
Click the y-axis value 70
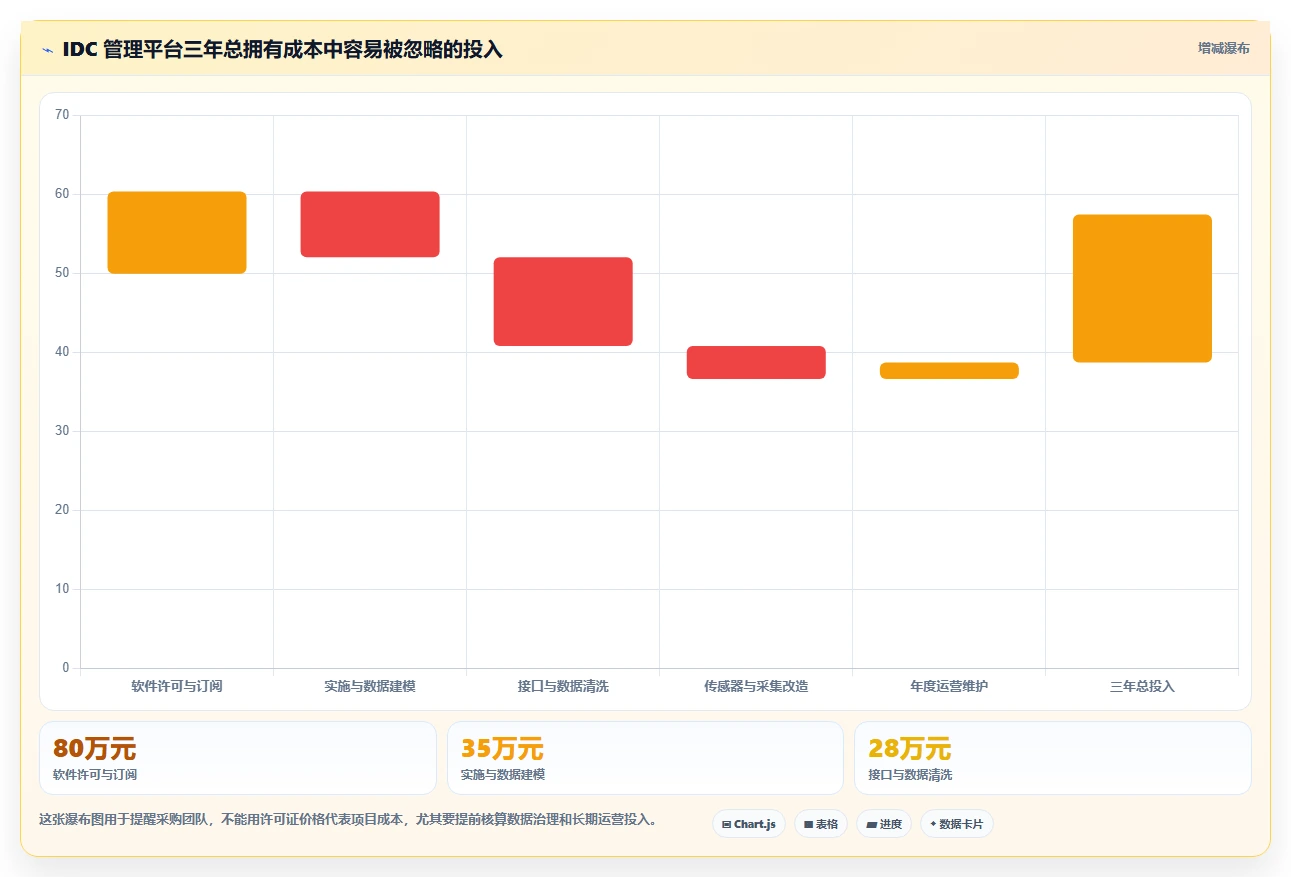62,115
